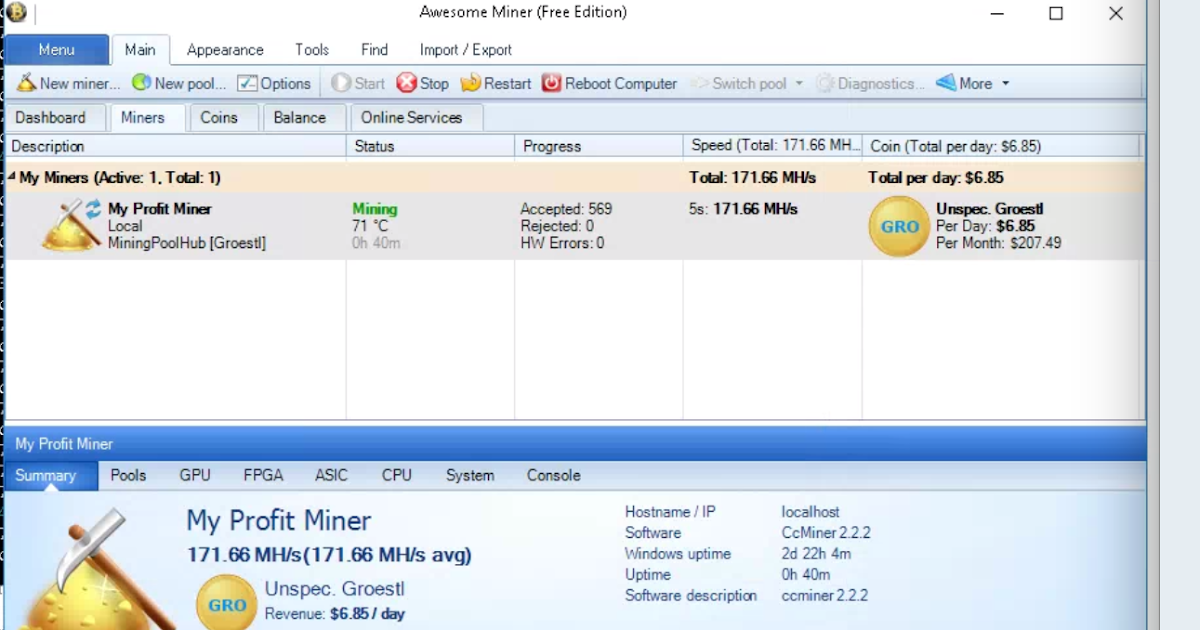
Task: Stop the miner with red Stop icon
Action: [x=407, y=83]
